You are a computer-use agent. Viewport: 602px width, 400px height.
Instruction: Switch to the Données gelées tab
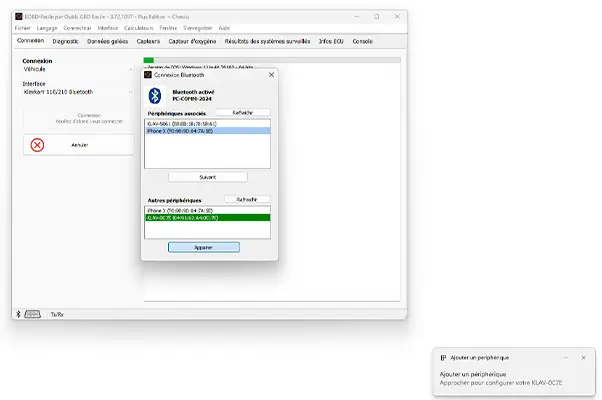108,41
